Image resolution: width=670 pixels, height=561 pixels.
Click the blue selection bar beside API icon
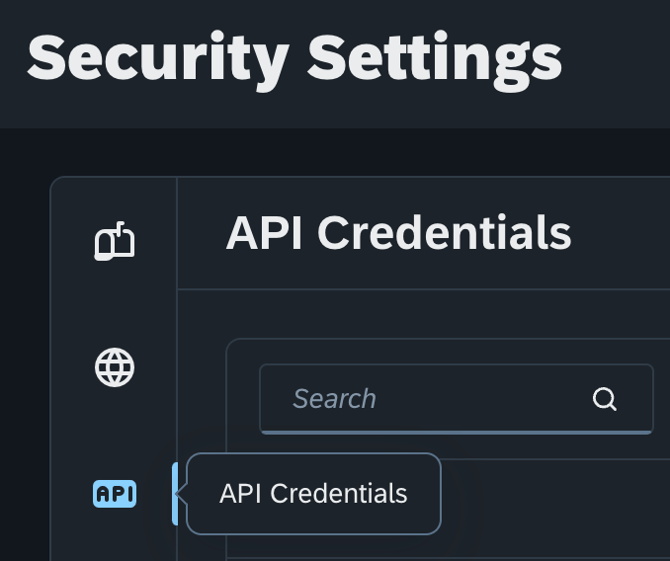175,494
